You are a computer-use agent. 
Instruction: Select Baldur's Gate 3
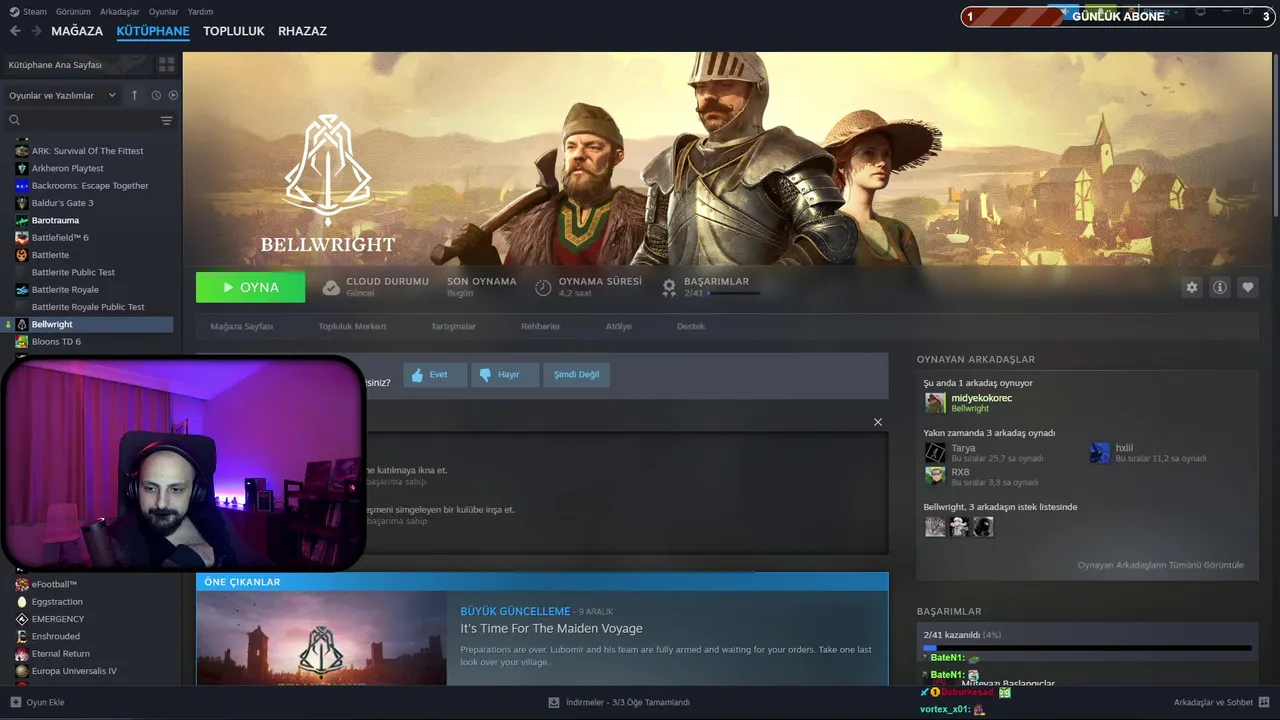pyautogui.click(x=62, y=203)
